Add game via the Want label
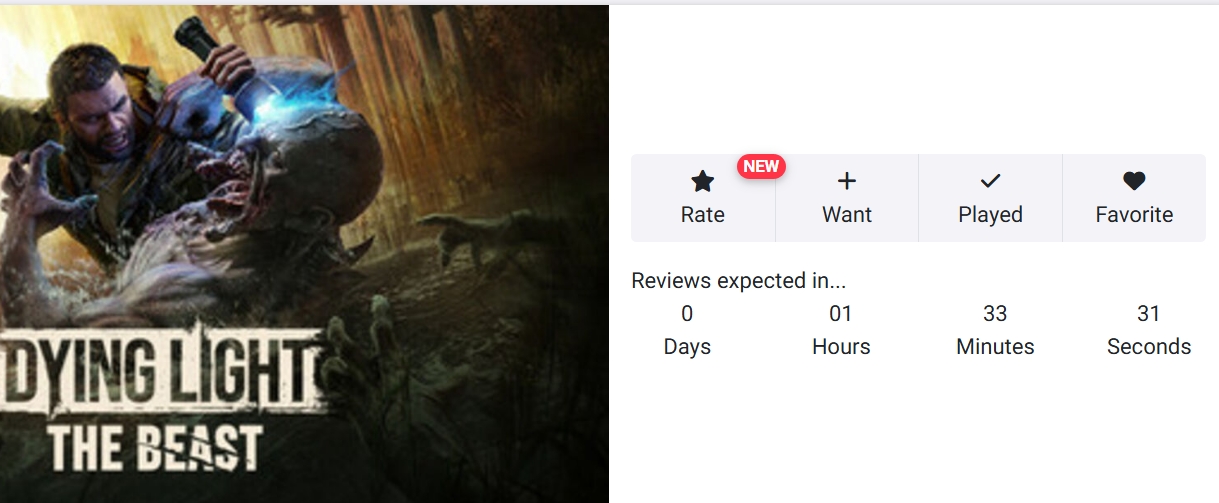The image size is (1219, 503). pyautogui.click(x=847, y=215)
